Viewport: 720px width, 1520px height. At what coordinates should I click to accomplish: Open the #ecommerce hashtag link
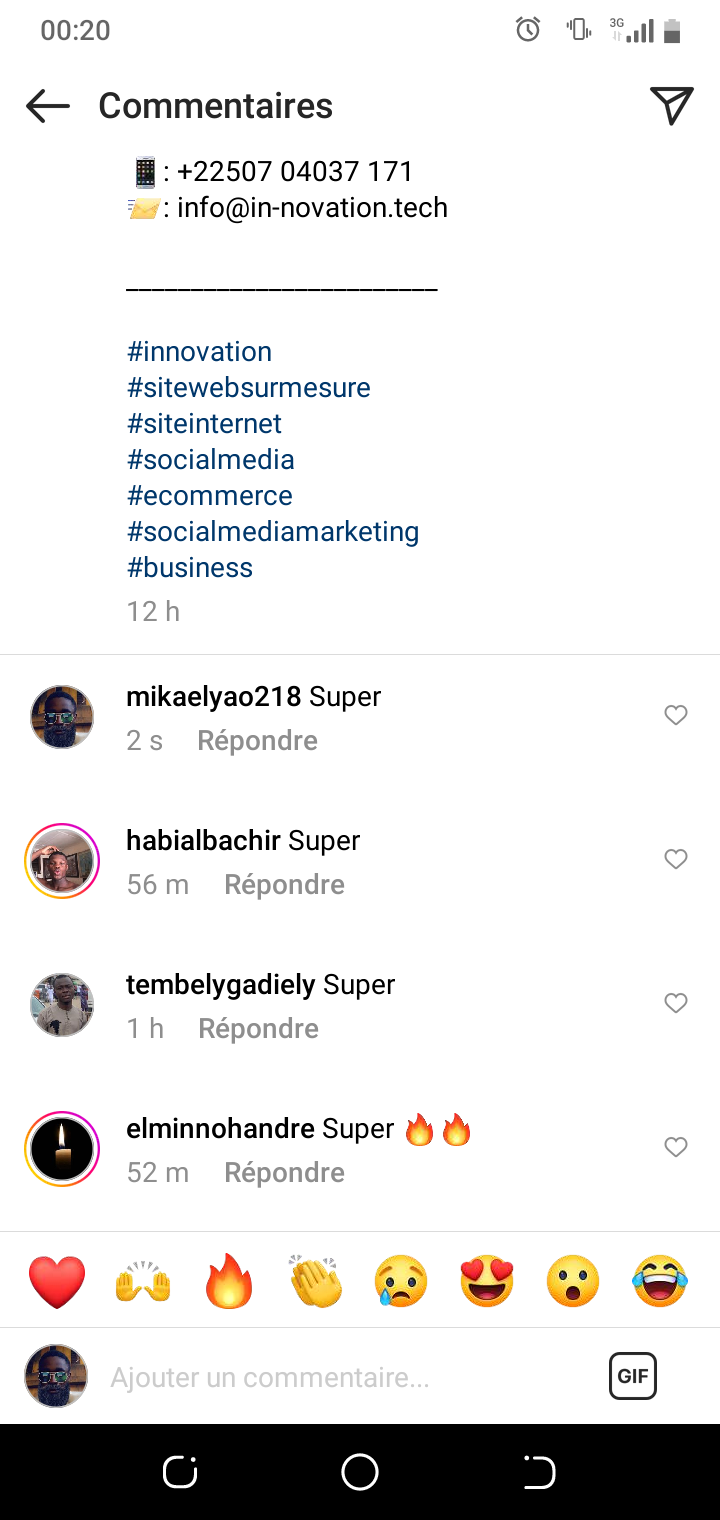click(210, 496)
